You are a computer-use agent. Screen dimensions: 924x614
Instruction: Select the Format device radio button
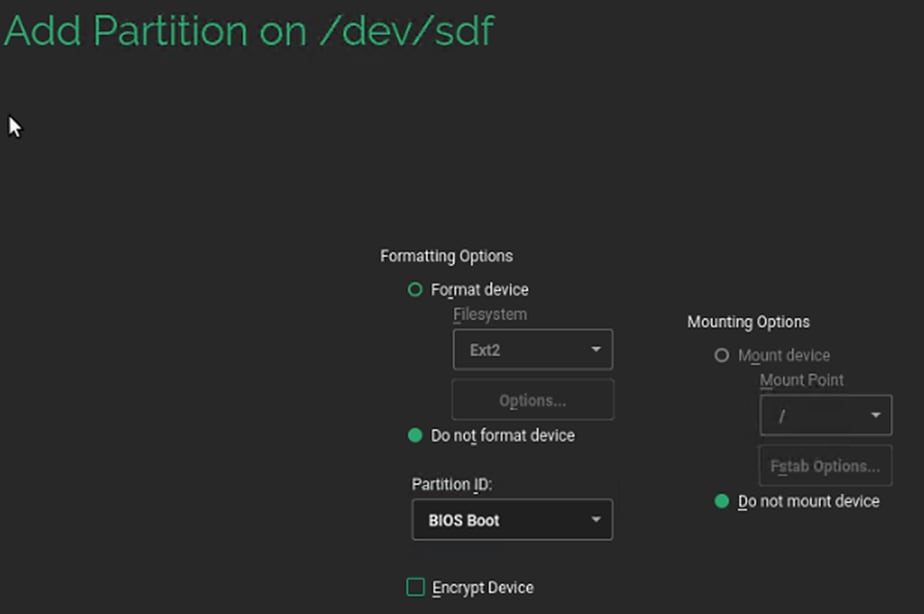pos(416,290)
